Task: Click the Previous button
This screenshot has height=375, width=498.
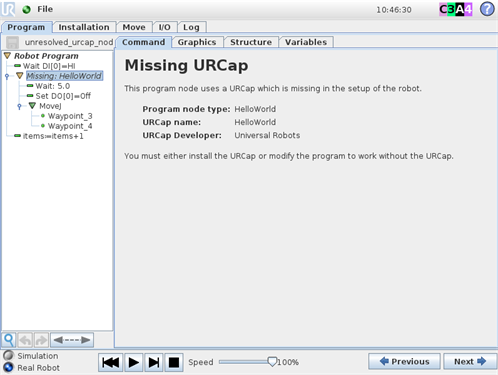Action: click(x=404, y=362)
